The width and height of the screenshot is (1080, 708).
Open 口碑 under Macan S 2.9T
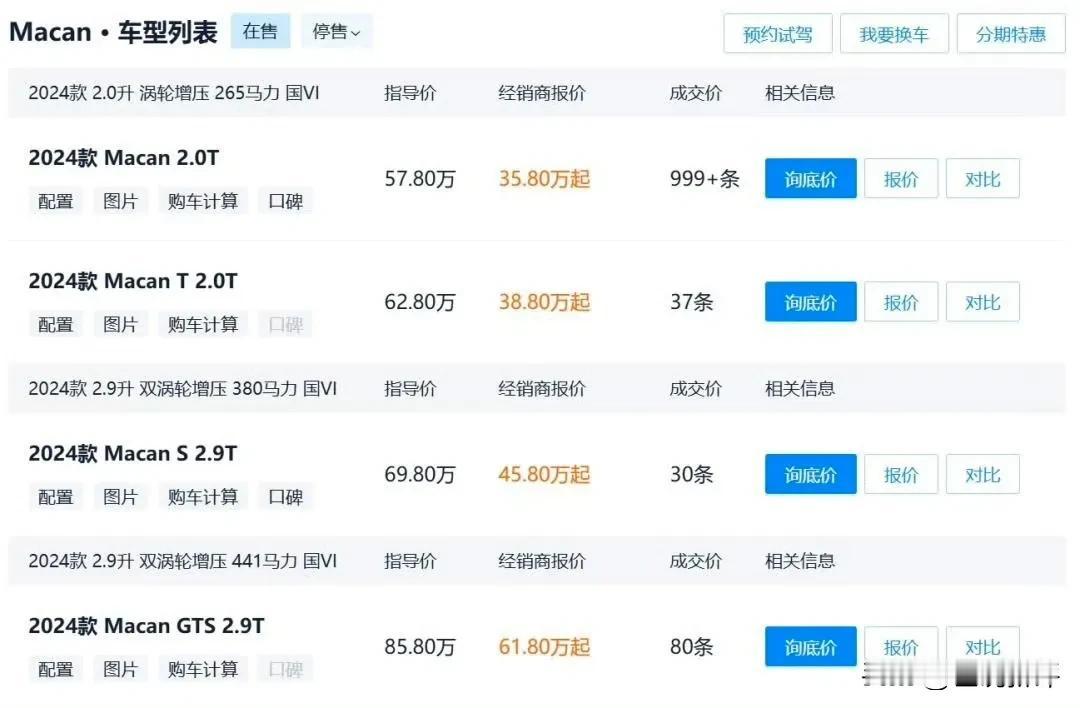pos(285,497)
